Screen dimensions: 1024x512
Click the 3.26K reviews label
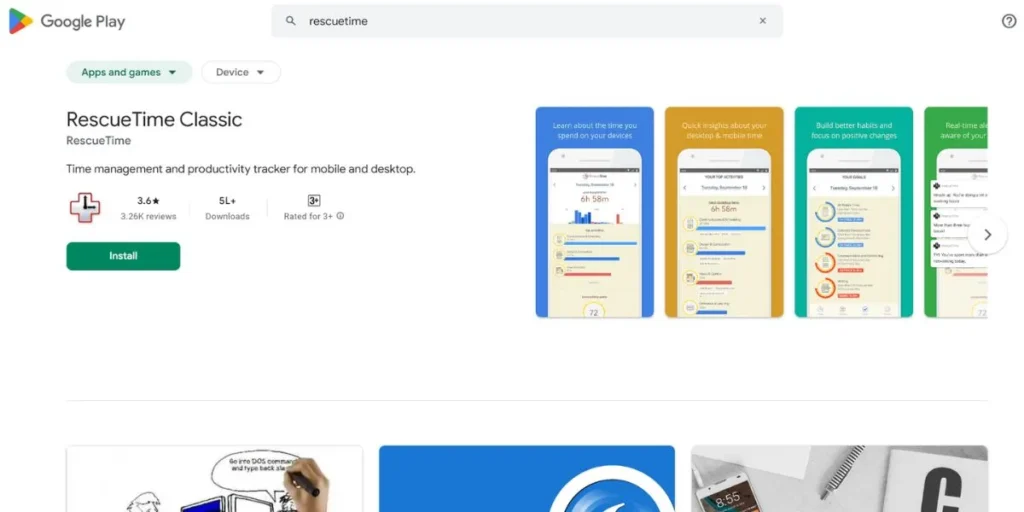(x=148, y=216)
